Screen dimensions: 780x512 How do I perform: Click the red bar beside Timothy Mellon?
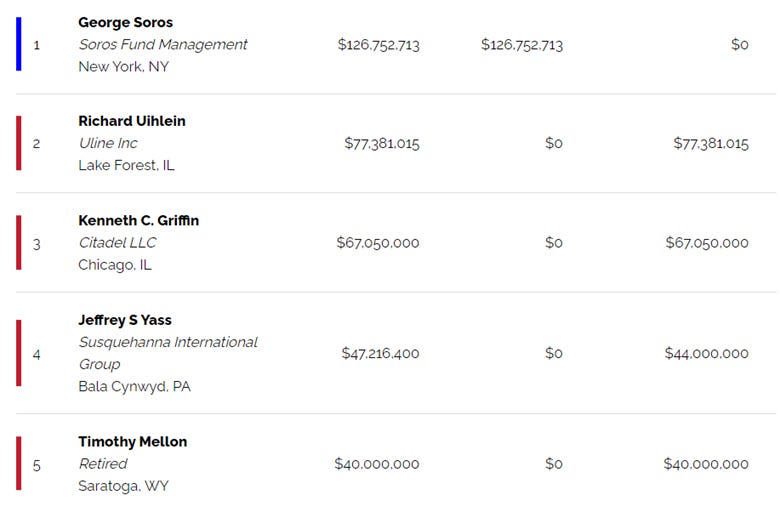pos(19,464)
